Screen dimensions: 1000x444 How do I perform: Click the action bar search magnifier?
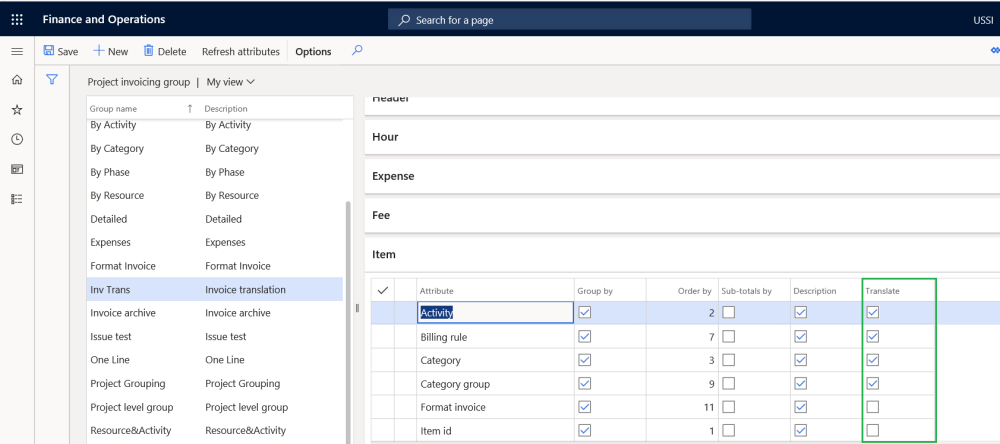pyautogui.click(x=357, y=51)
